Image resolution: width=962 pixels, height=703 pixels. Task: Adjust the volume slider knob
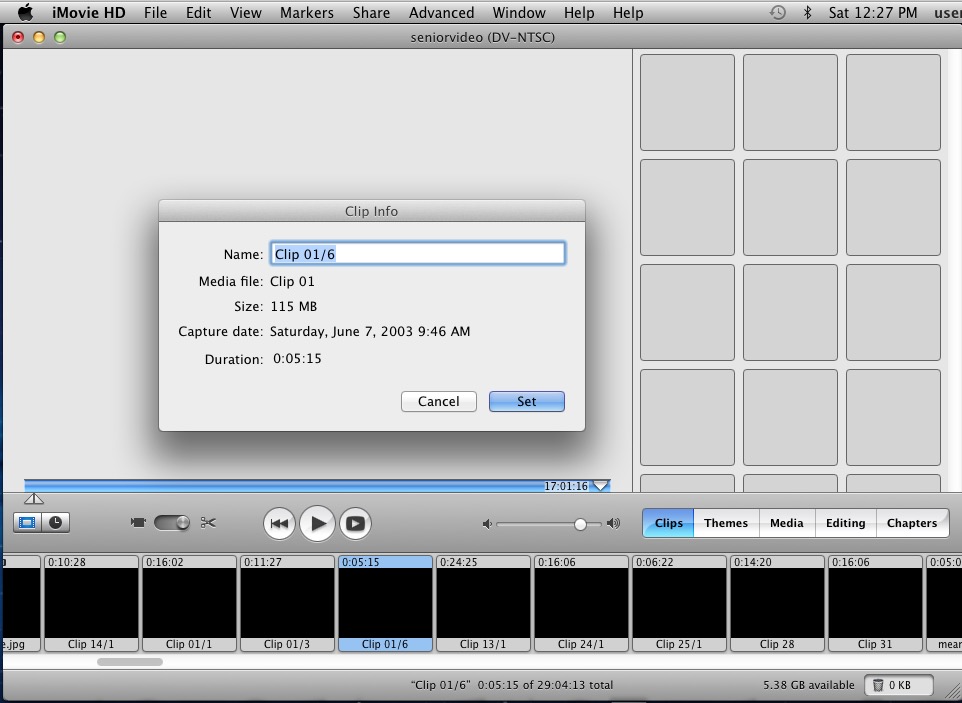pyautogui.click(x=580, y=524)
